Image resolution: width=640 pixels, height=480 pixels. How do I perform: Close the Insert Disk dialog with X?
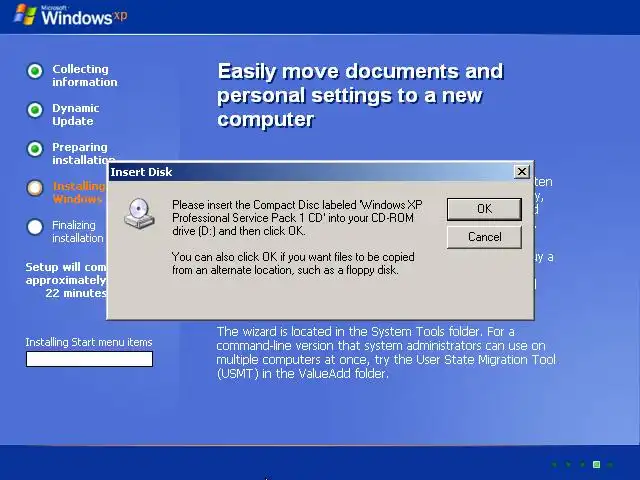coord(522,171)
